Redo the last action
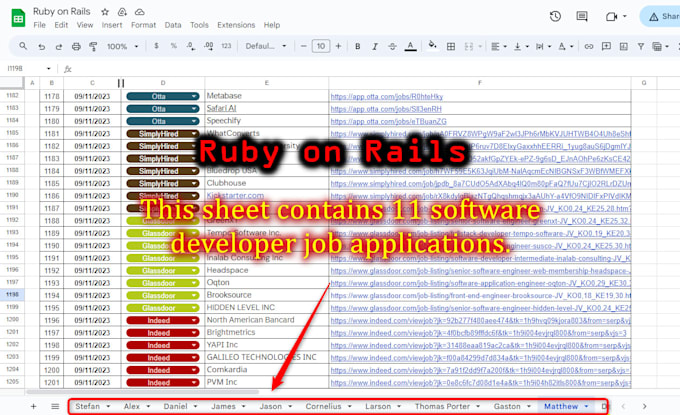Viewport: 680px width, 415px height. 59,46
